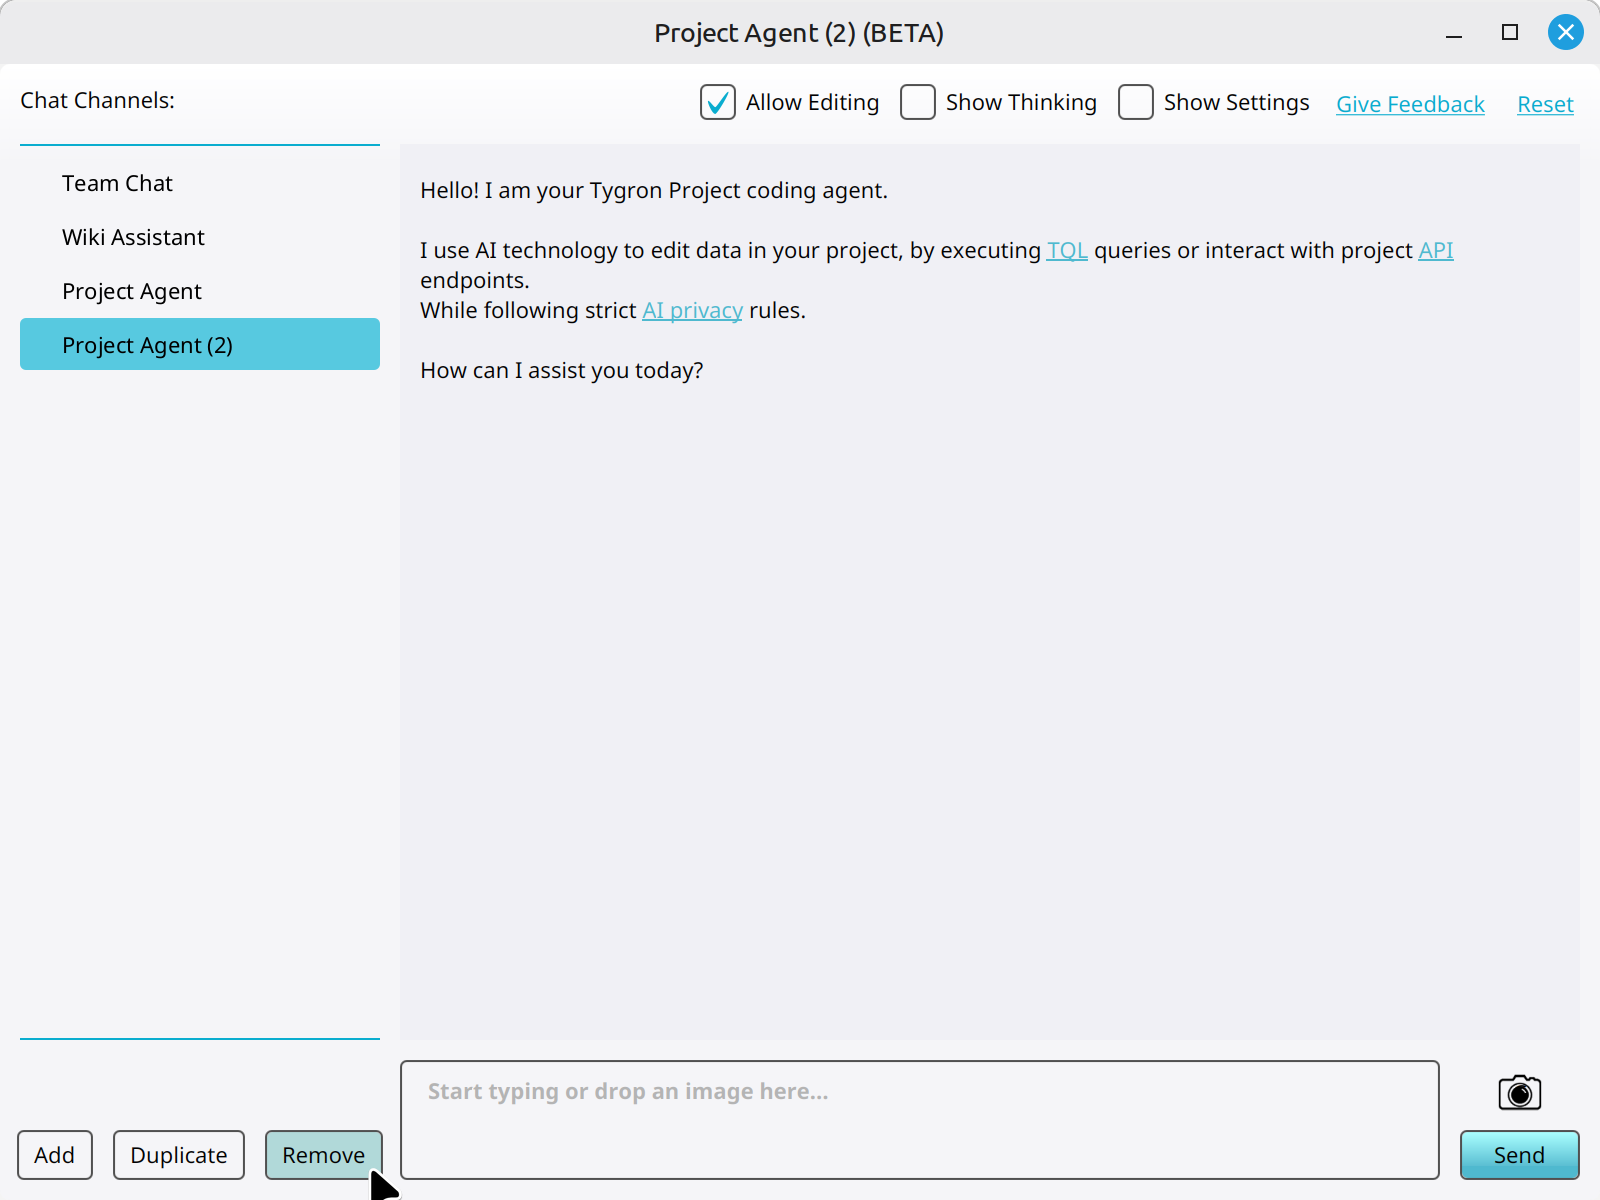Send the chat message
The width and height of the screenshot is (1600, 1200).
click(x=1519, y=1155)
